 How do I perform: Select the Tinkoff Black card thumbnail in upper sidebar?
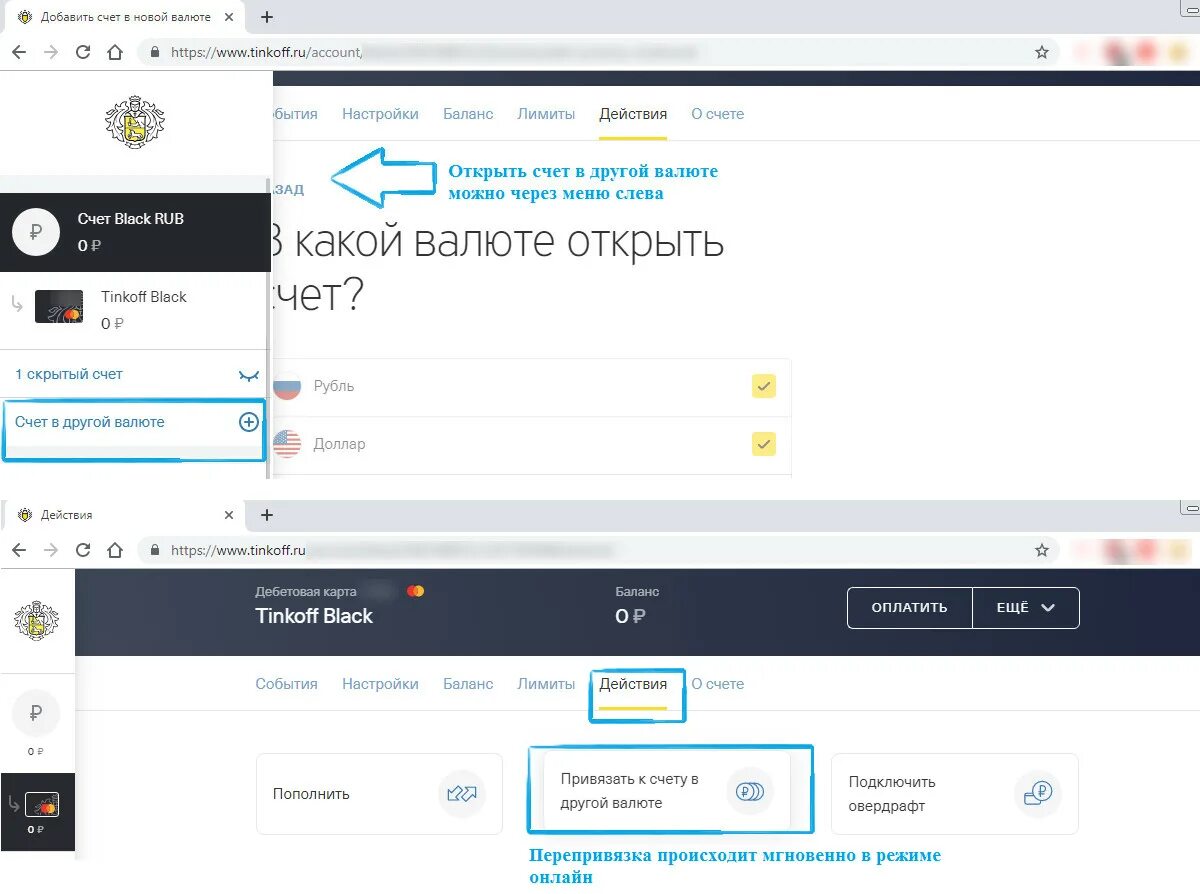tap(59, 306)
